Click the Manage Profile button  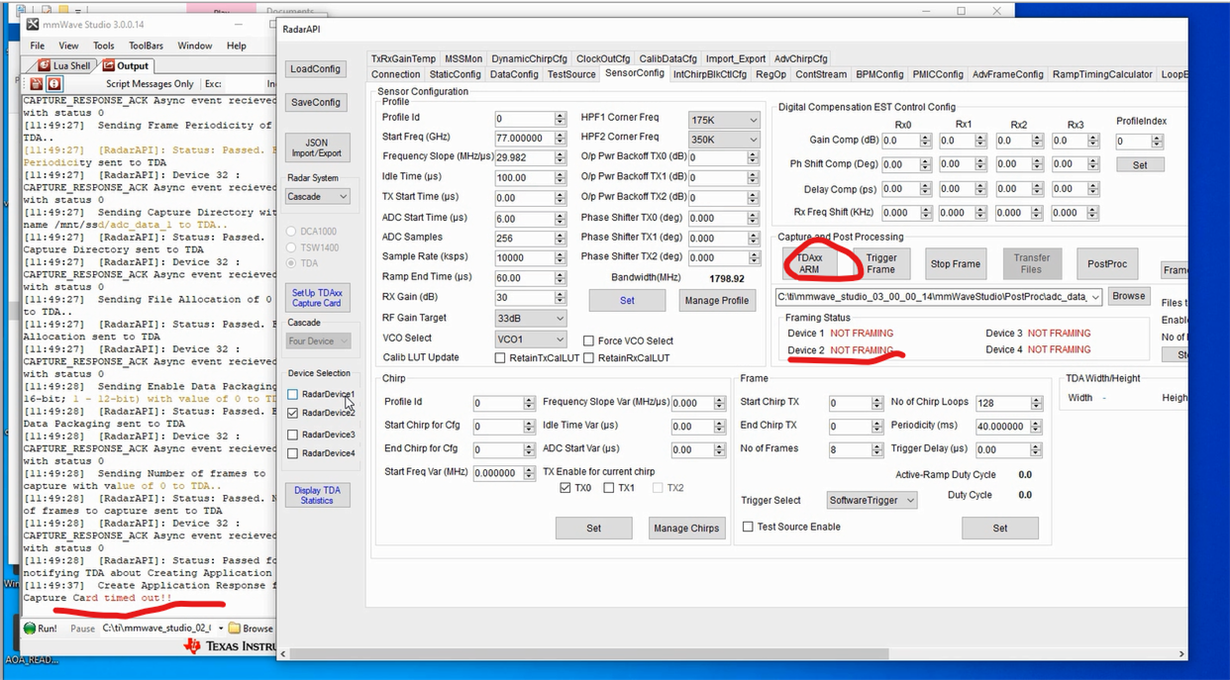(716, 300)
